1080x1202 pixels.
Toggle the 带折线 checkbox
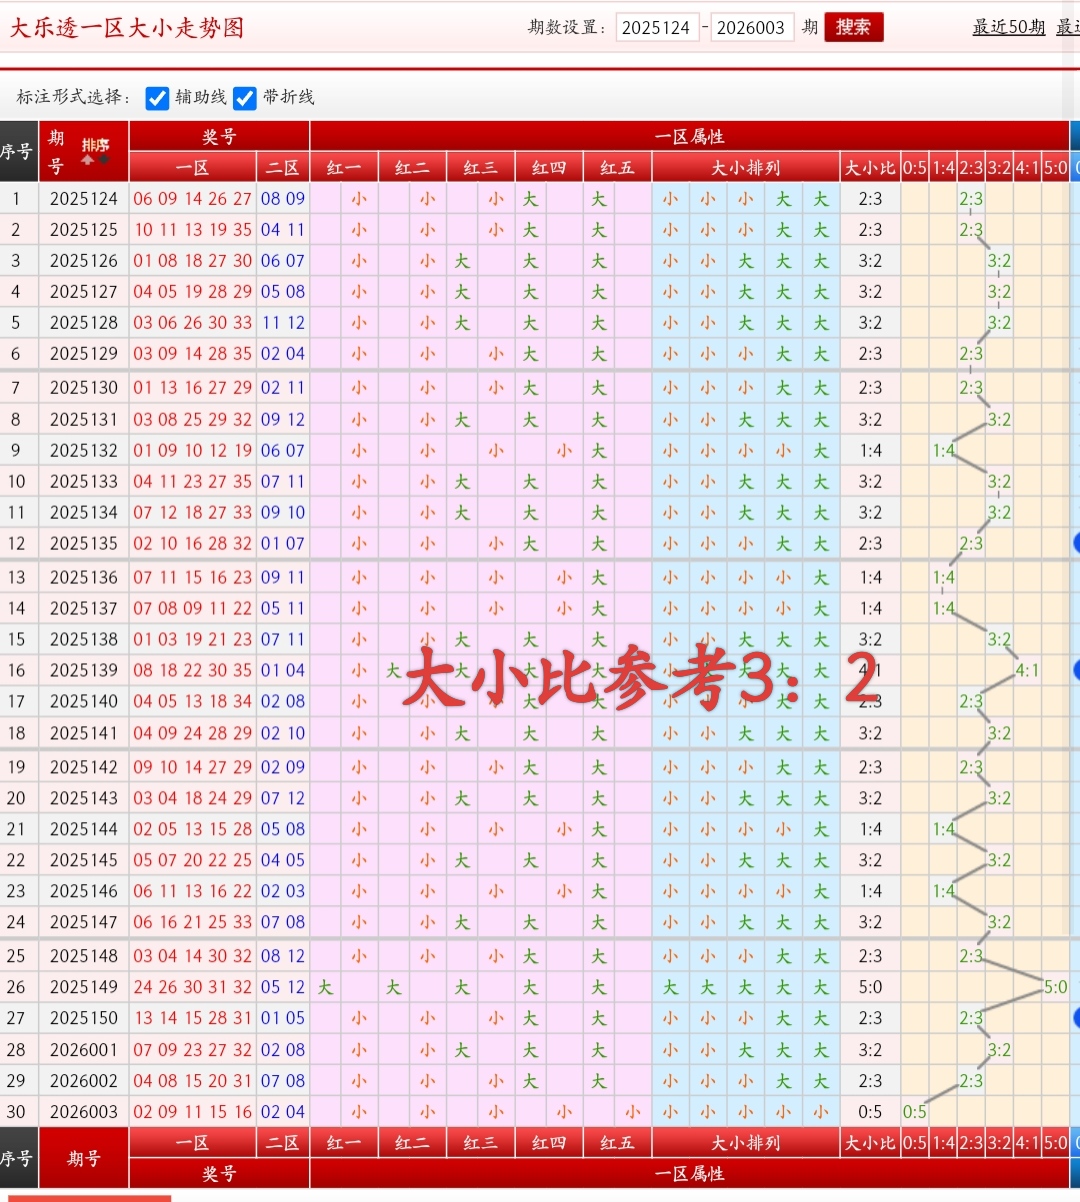pos(245,98)
